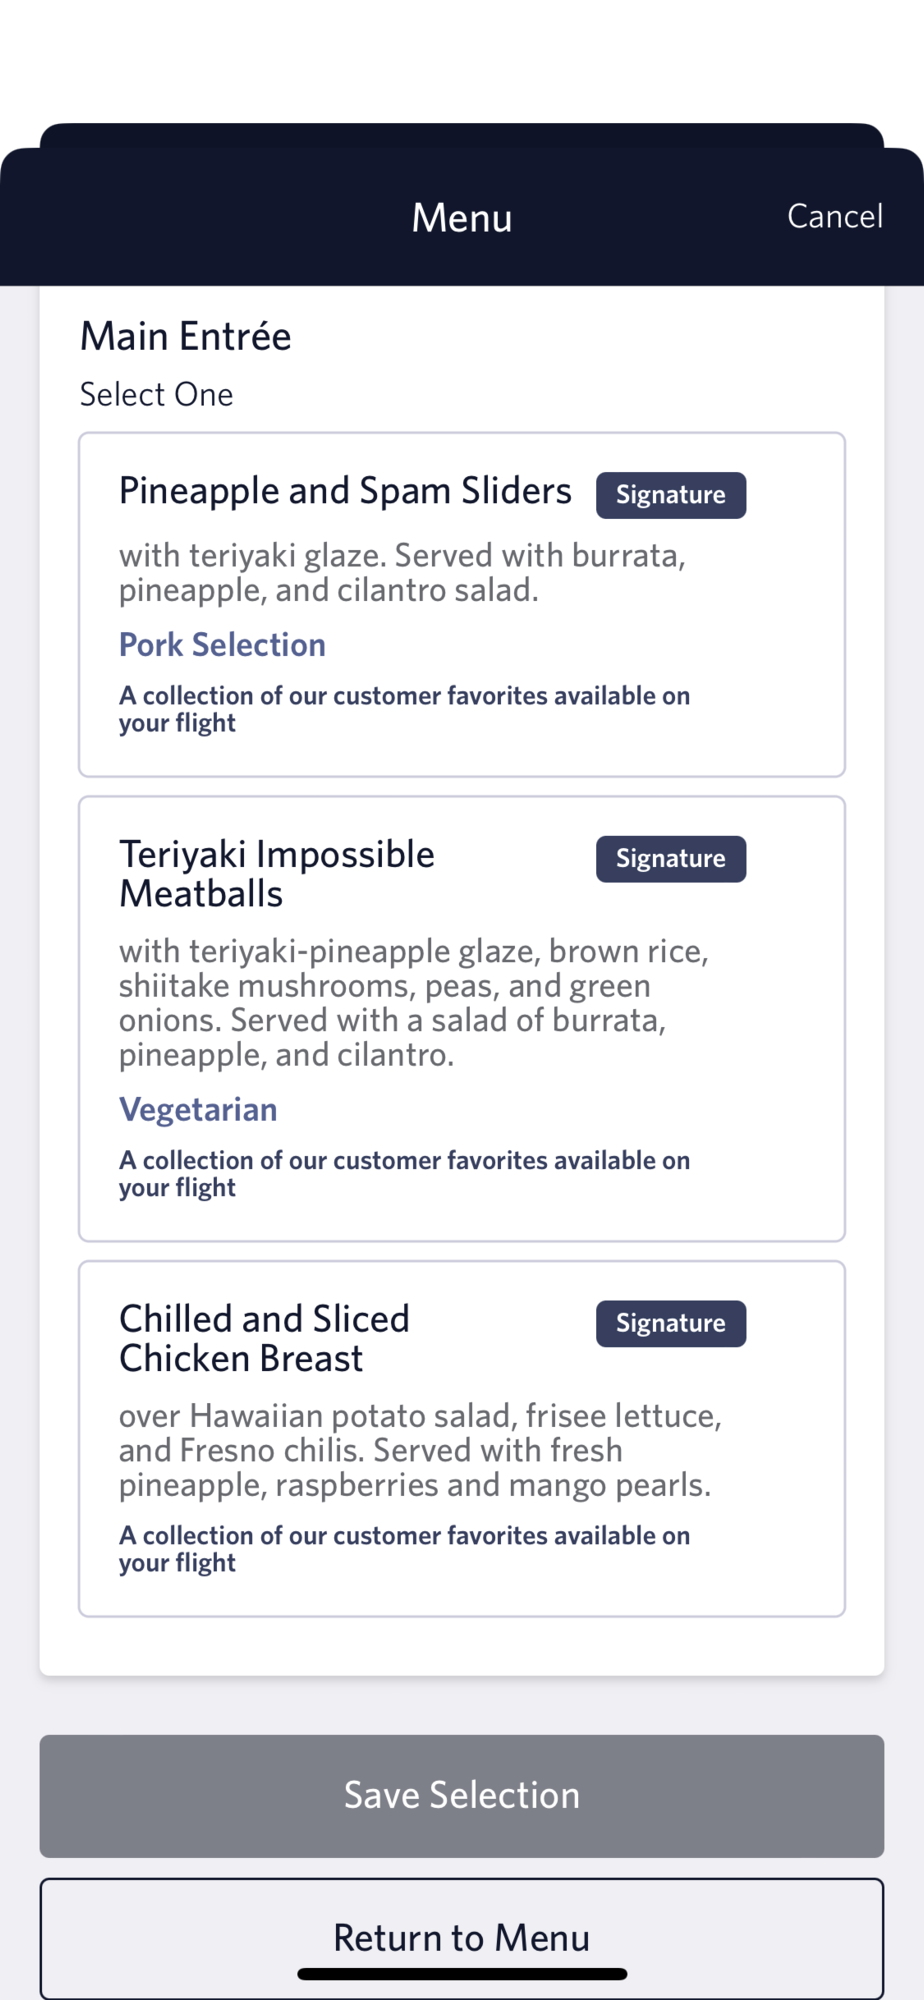Tap customer favorites note under Vegetarian
The height and width of the screenshot is (2000, 924).
click(x=404, y=1173)
